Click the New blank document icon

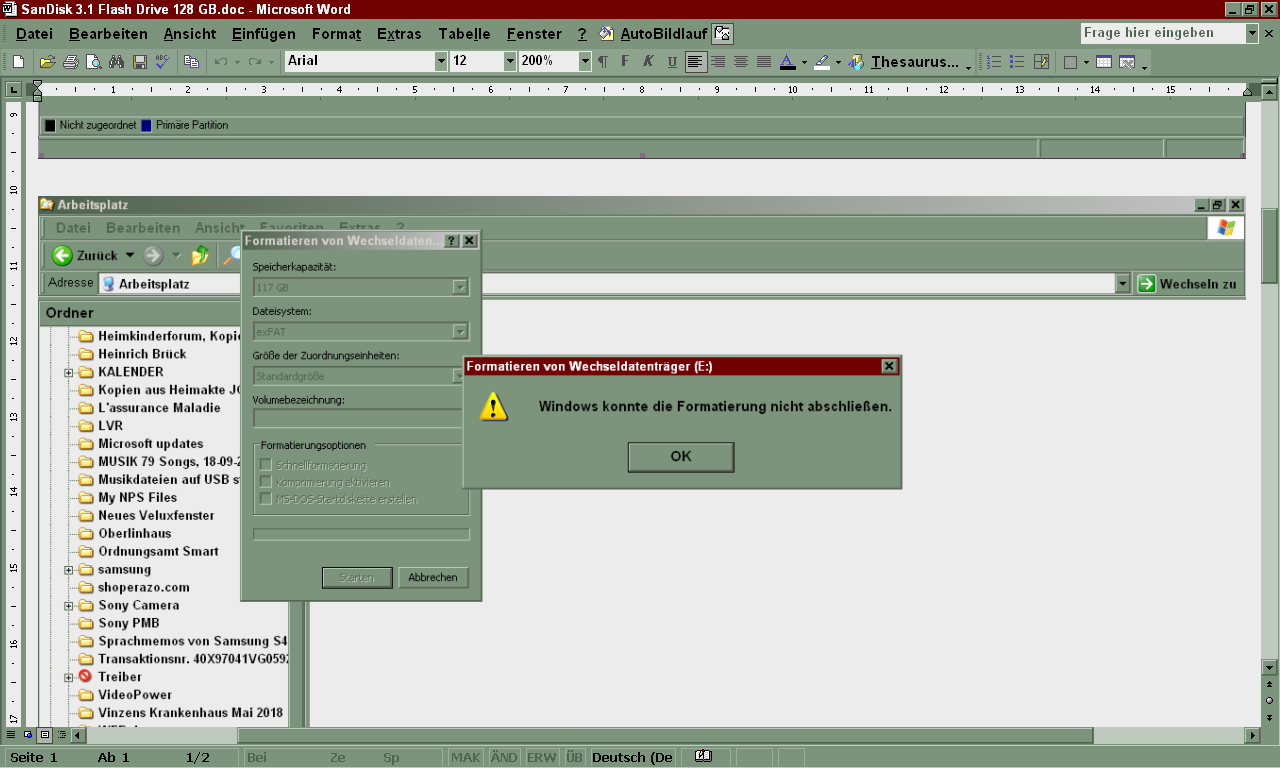18,62
